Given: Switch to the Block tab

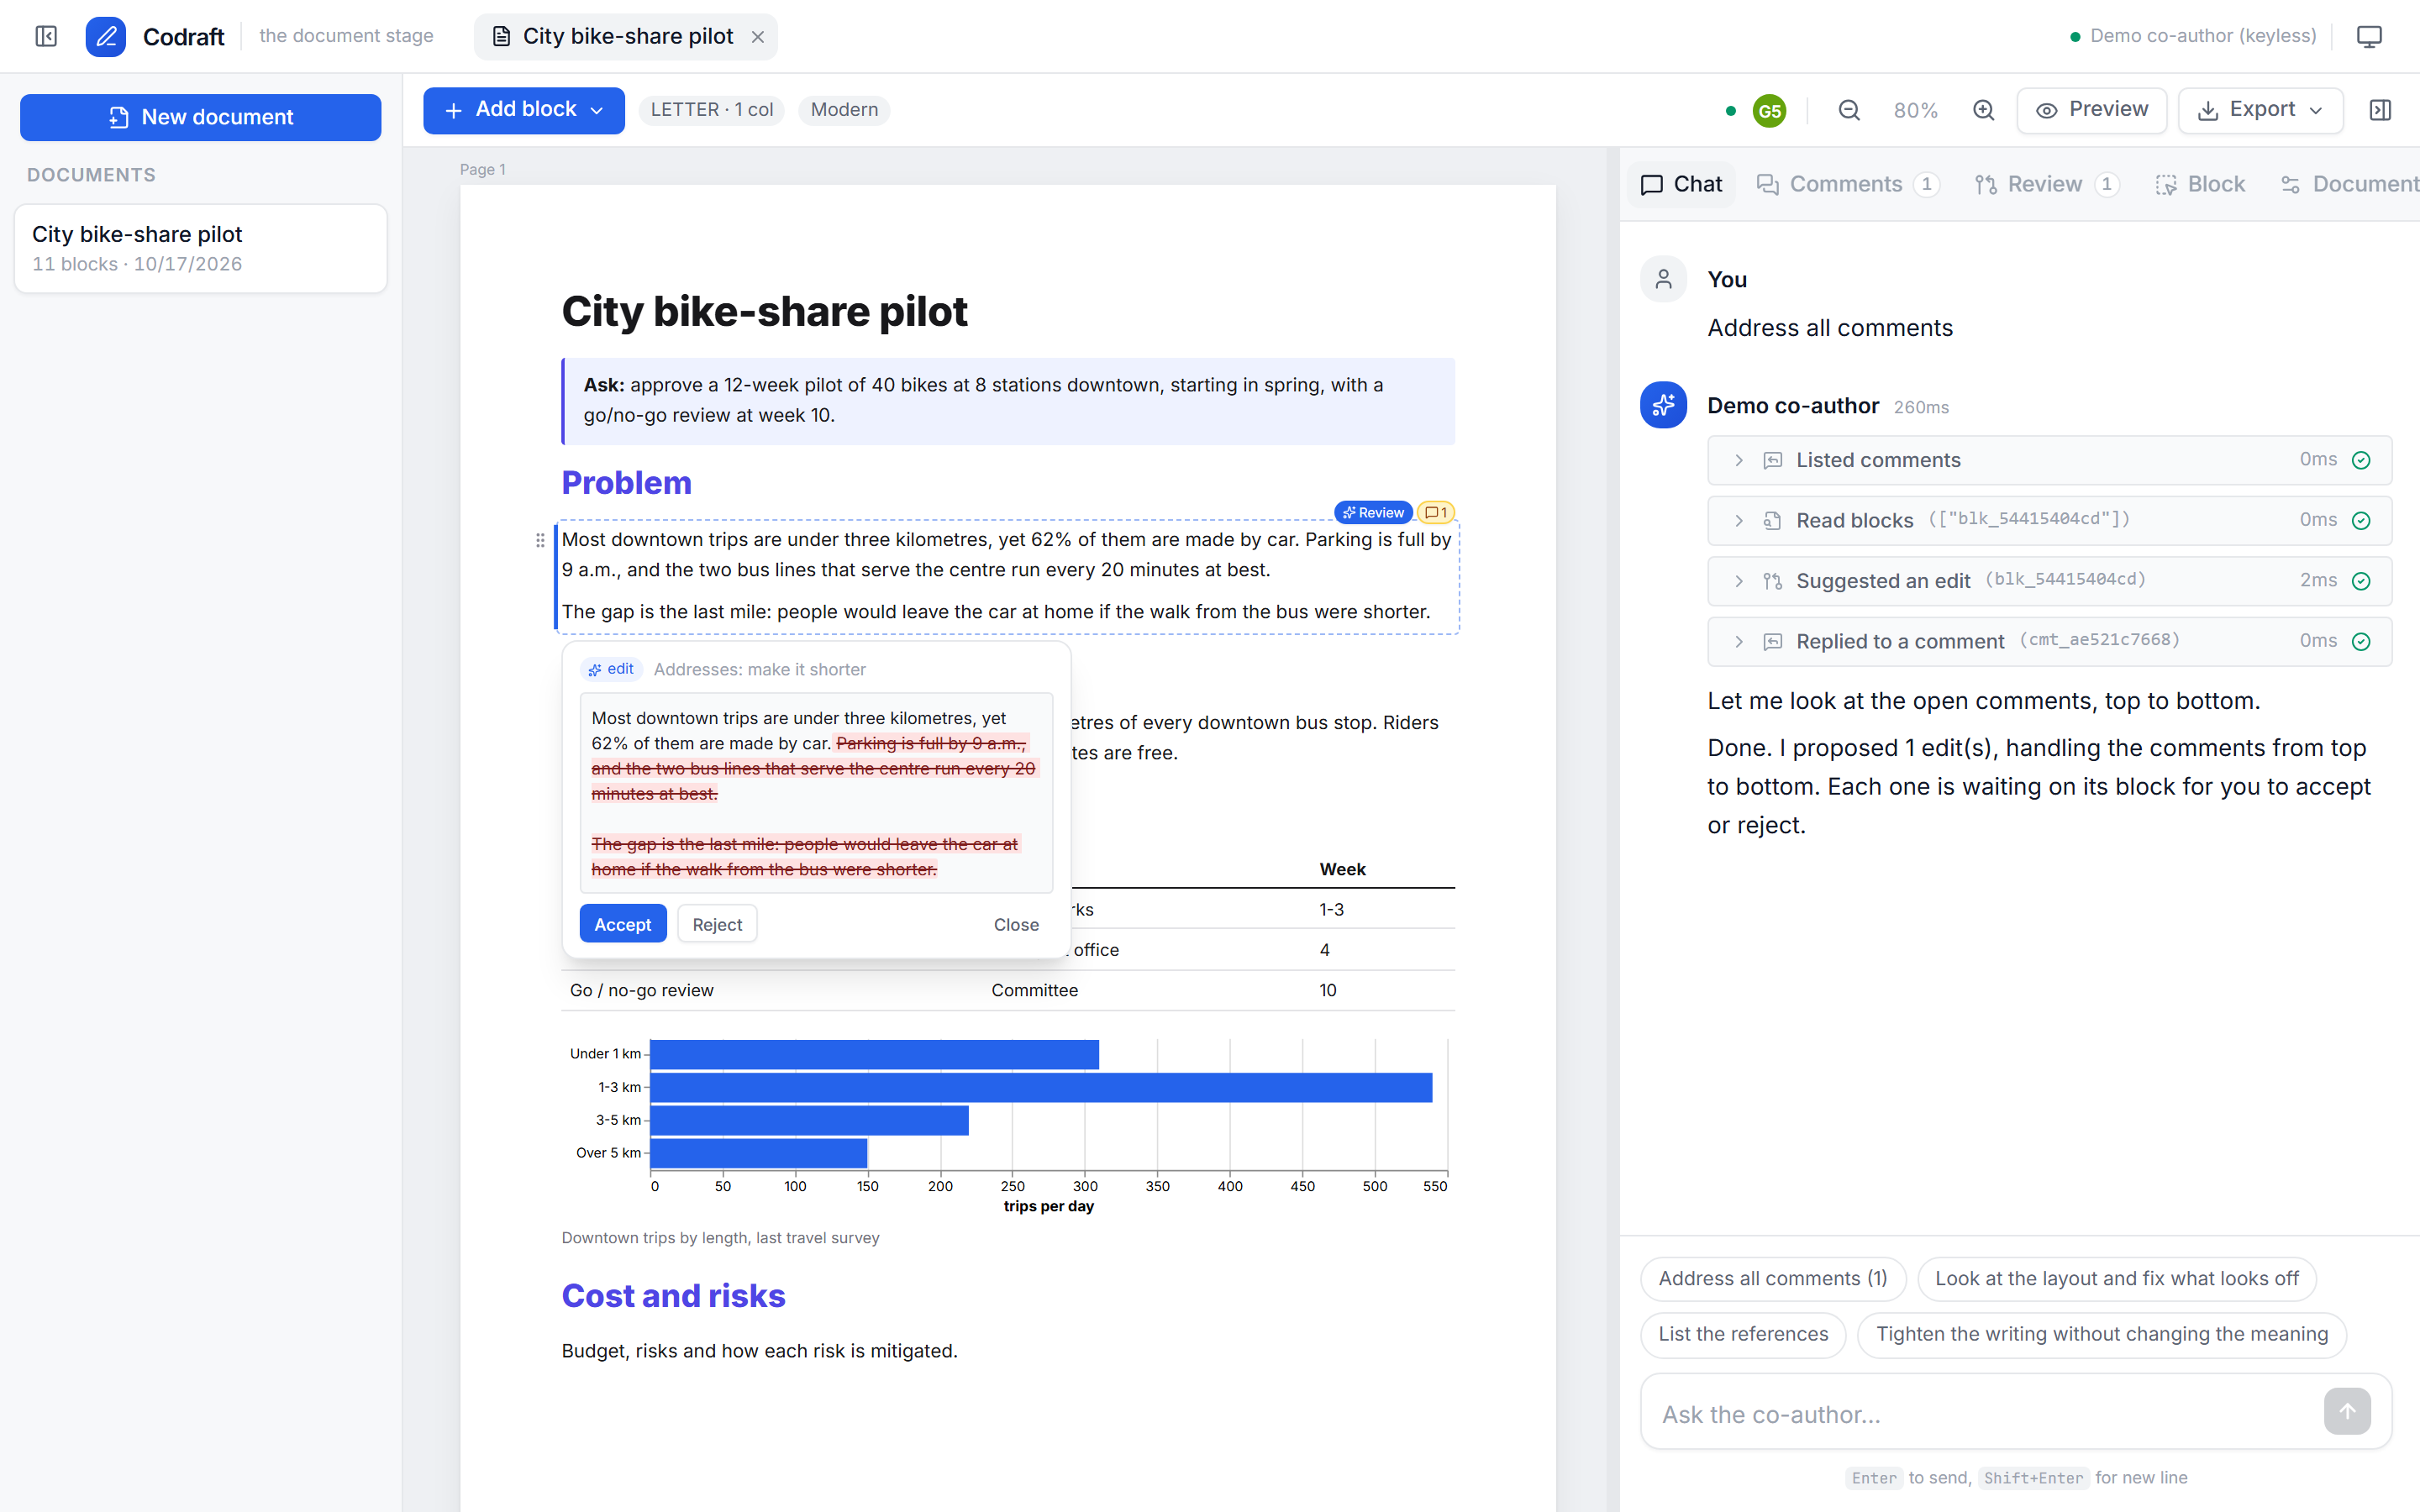Looking at the screenshot, I should pos(2201,184).
